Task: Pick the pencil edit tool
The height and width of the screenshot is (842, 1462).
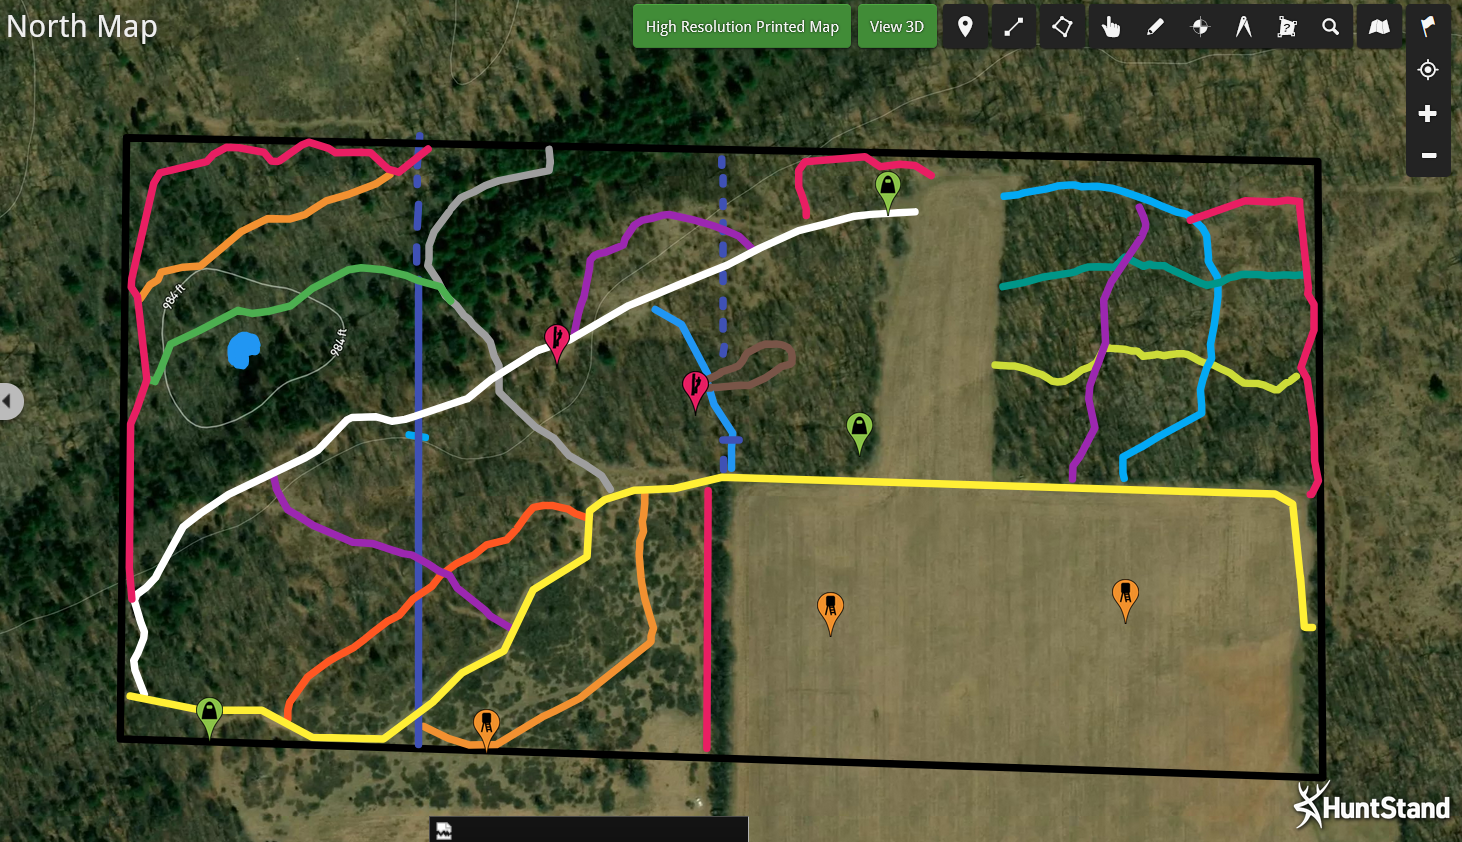Action: click(x=1155, y=27)
